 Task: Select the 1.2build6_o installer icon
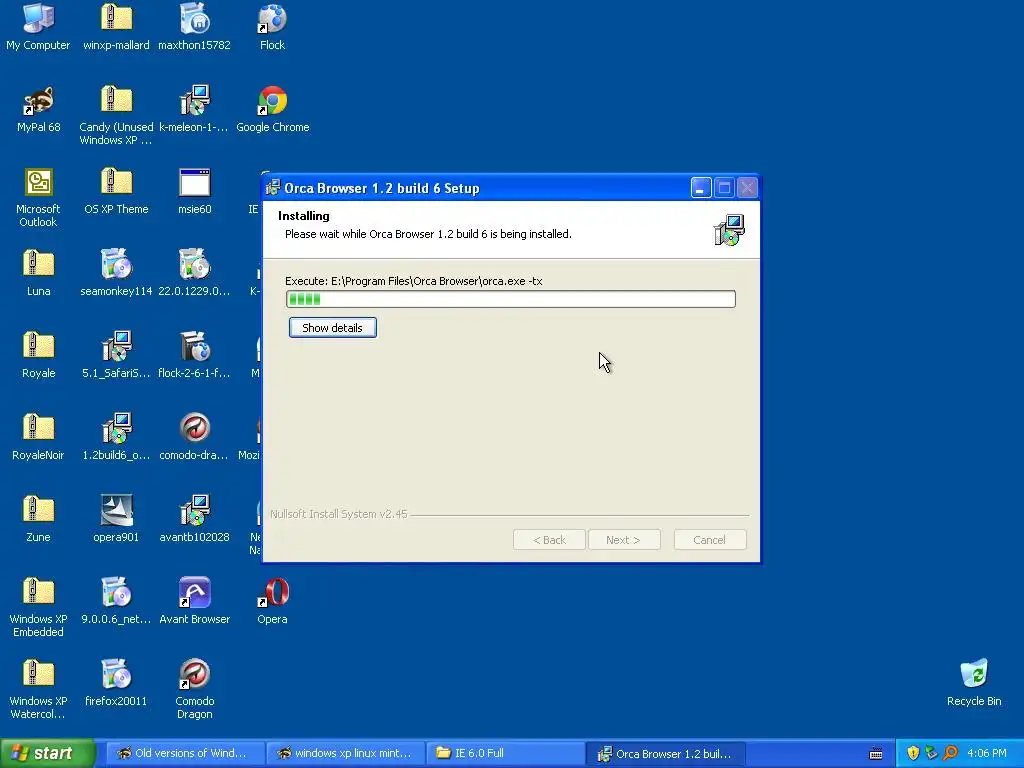116,429
